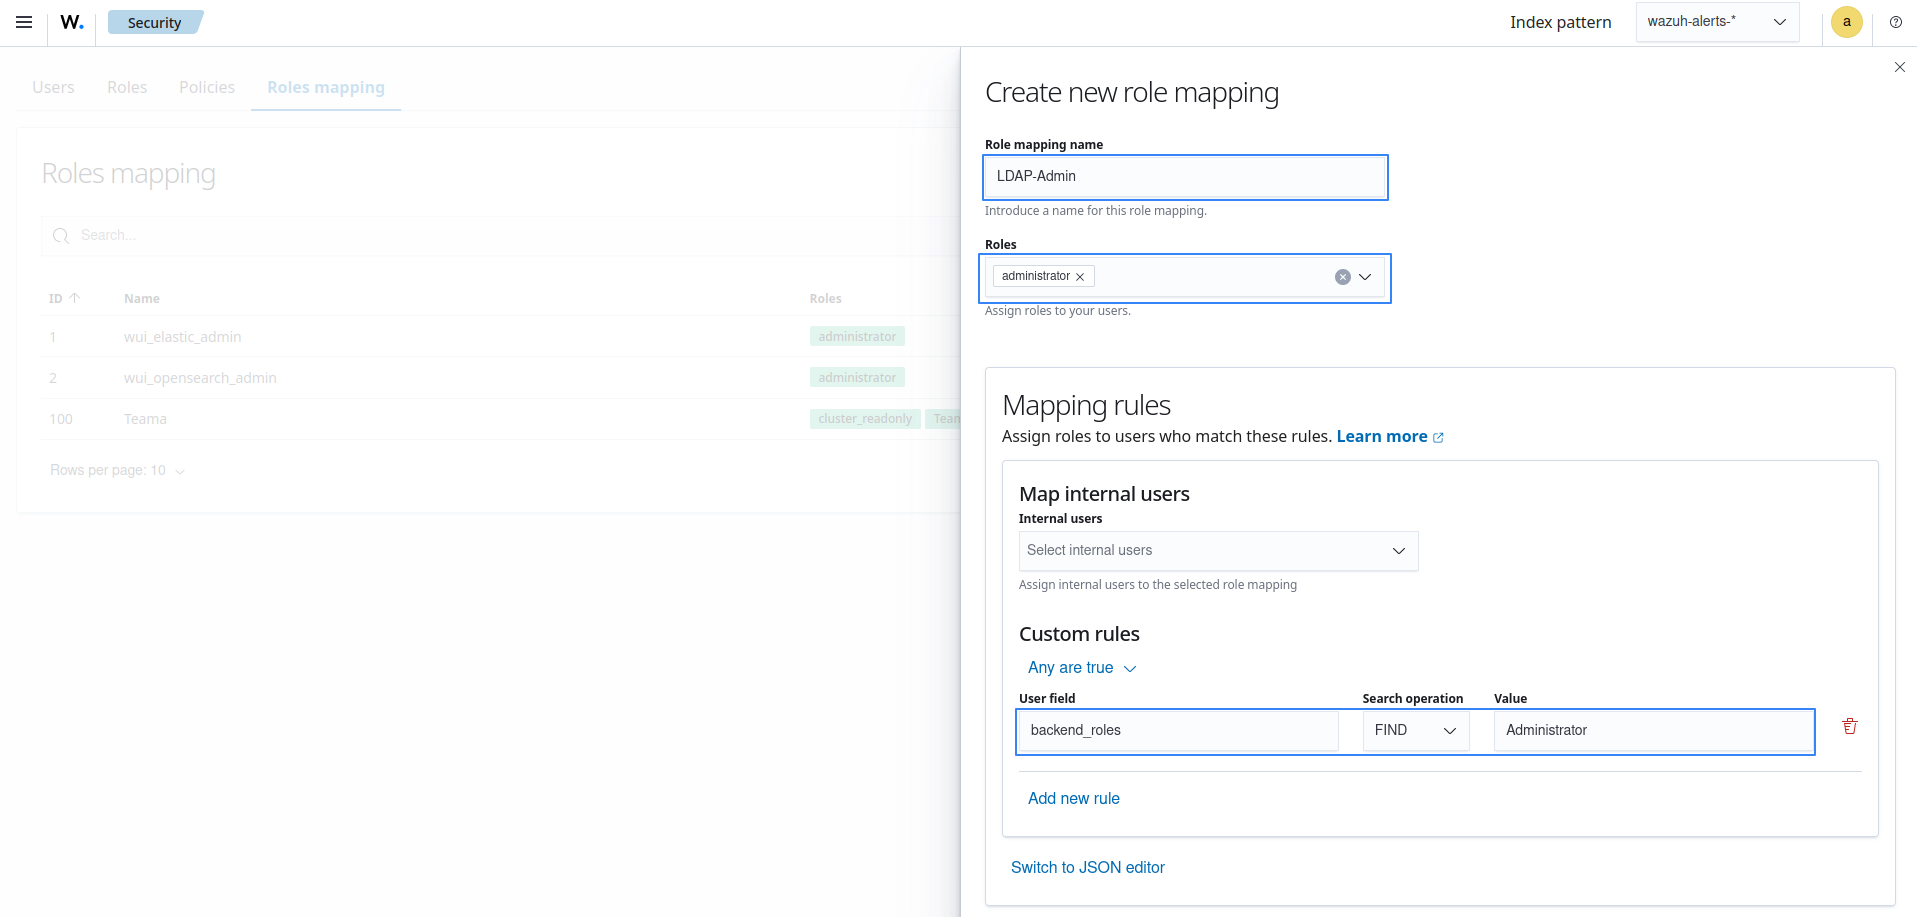
Task: Open the Learn more link about mapping rules
Action: [1383, 436]
